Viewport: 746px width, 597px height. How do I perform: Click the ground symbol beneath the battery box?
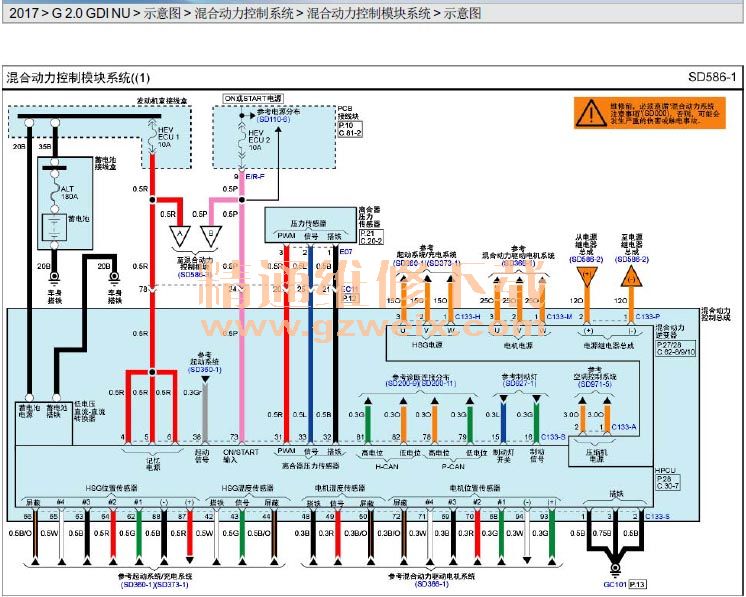click(54, 277)
